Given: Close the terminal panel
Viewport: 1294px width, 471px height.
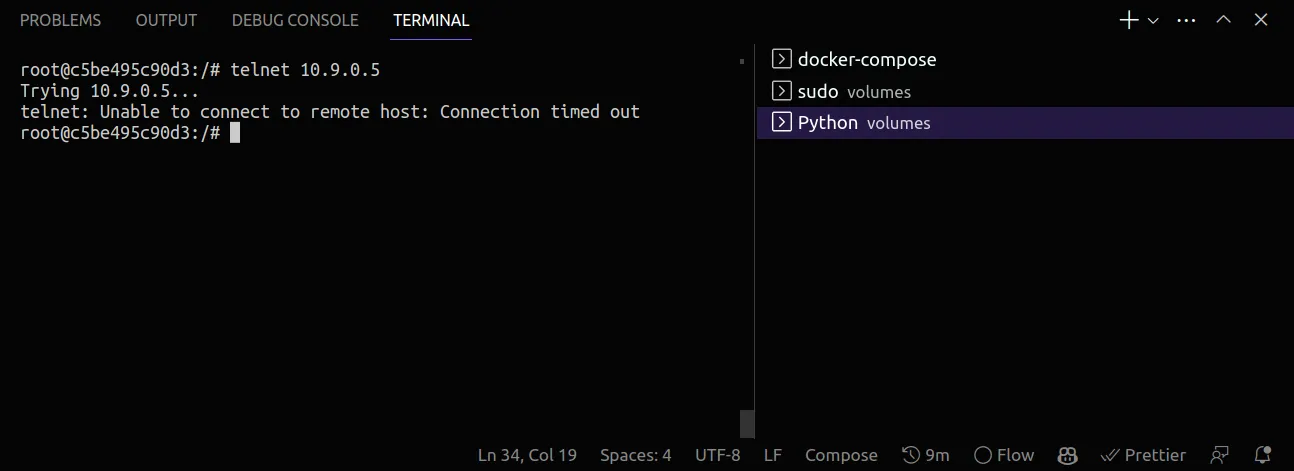Looking at the screenshot, I should 1261,20.
